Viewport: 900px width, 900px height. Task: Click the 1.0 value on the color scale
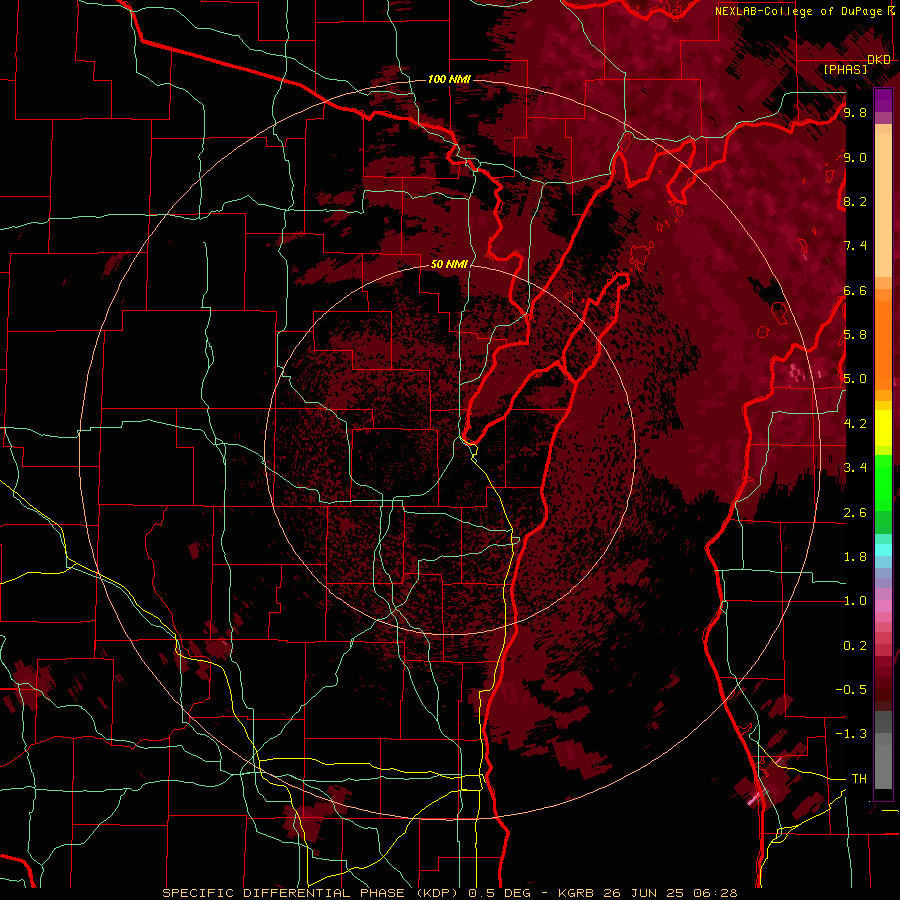(855, 601)
